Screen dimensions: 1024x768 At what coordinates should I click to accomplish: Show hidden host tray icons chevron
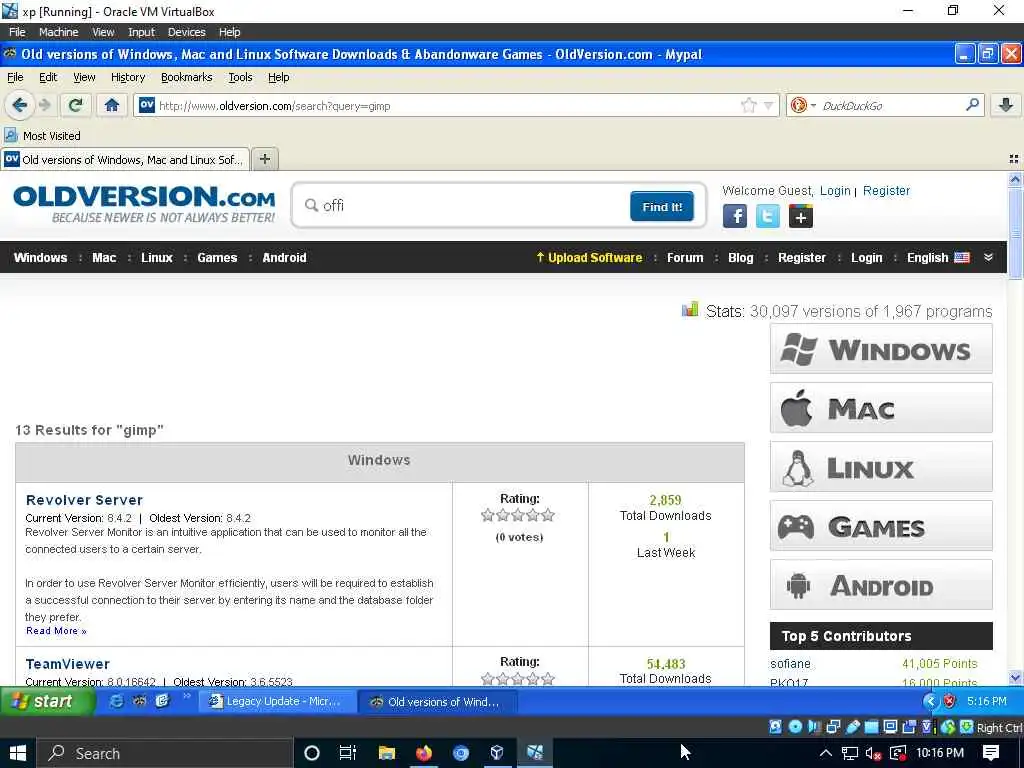tap(825, 753)
